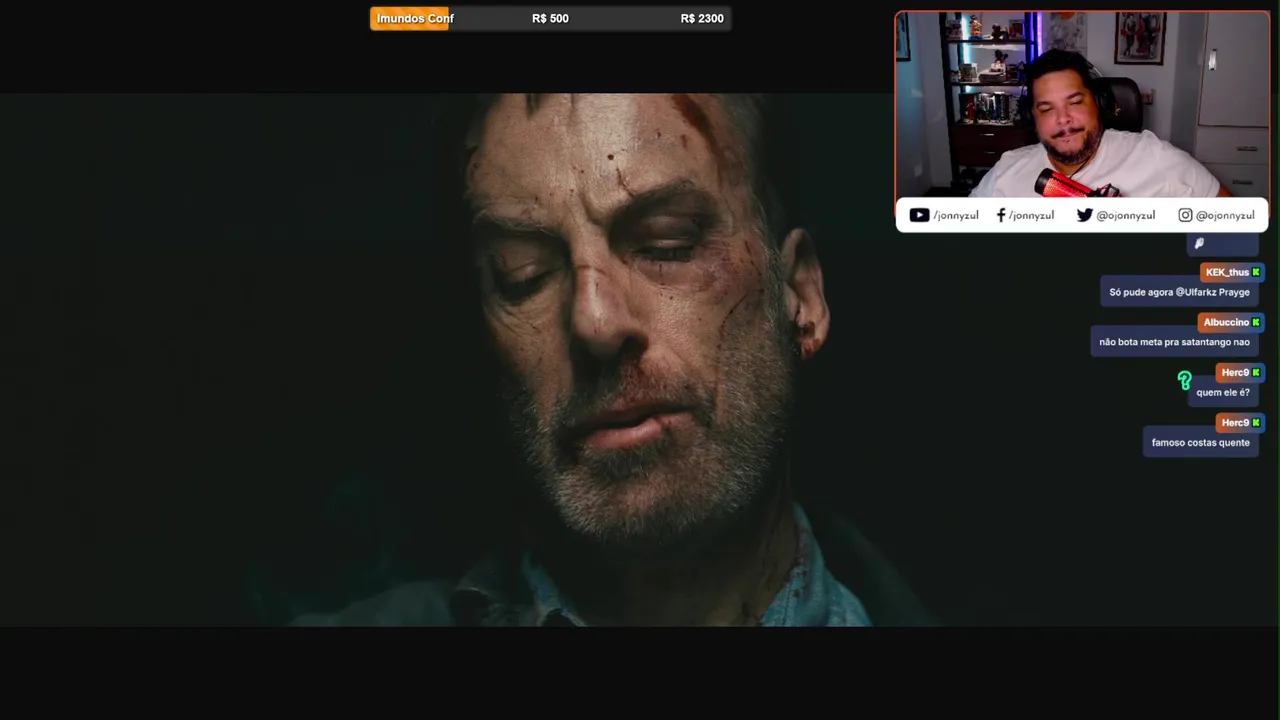Select the username KEK_thus in chat
This screenshot has height=720, width=1280.
pyautogui.click(x=1227, y=272)
